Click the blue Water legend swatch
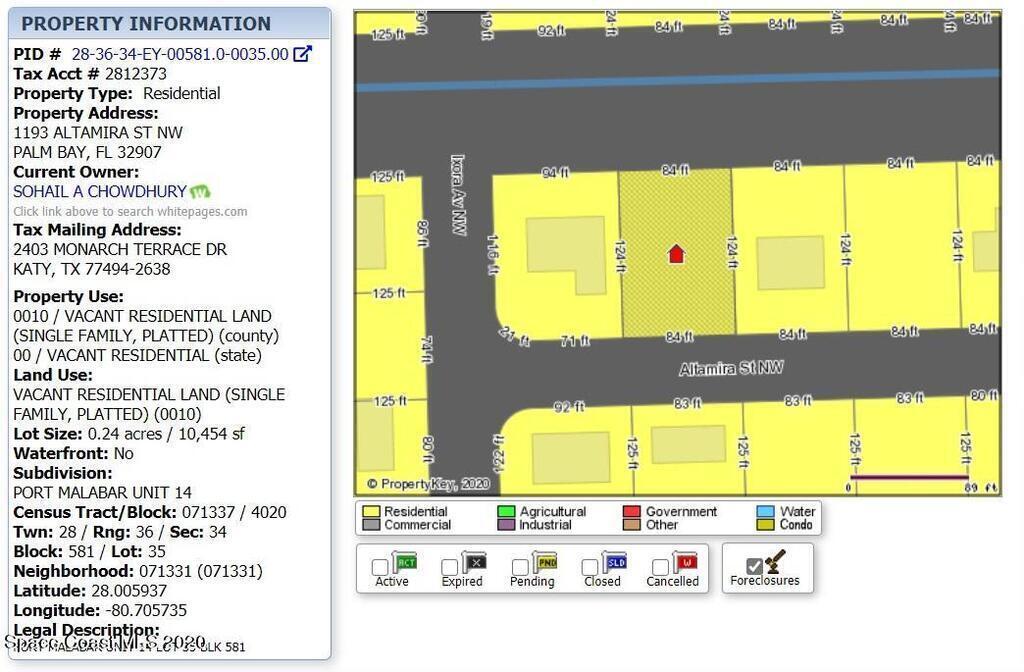The width and height of the screenshot is (1024, 672). [x=765, y=512]
